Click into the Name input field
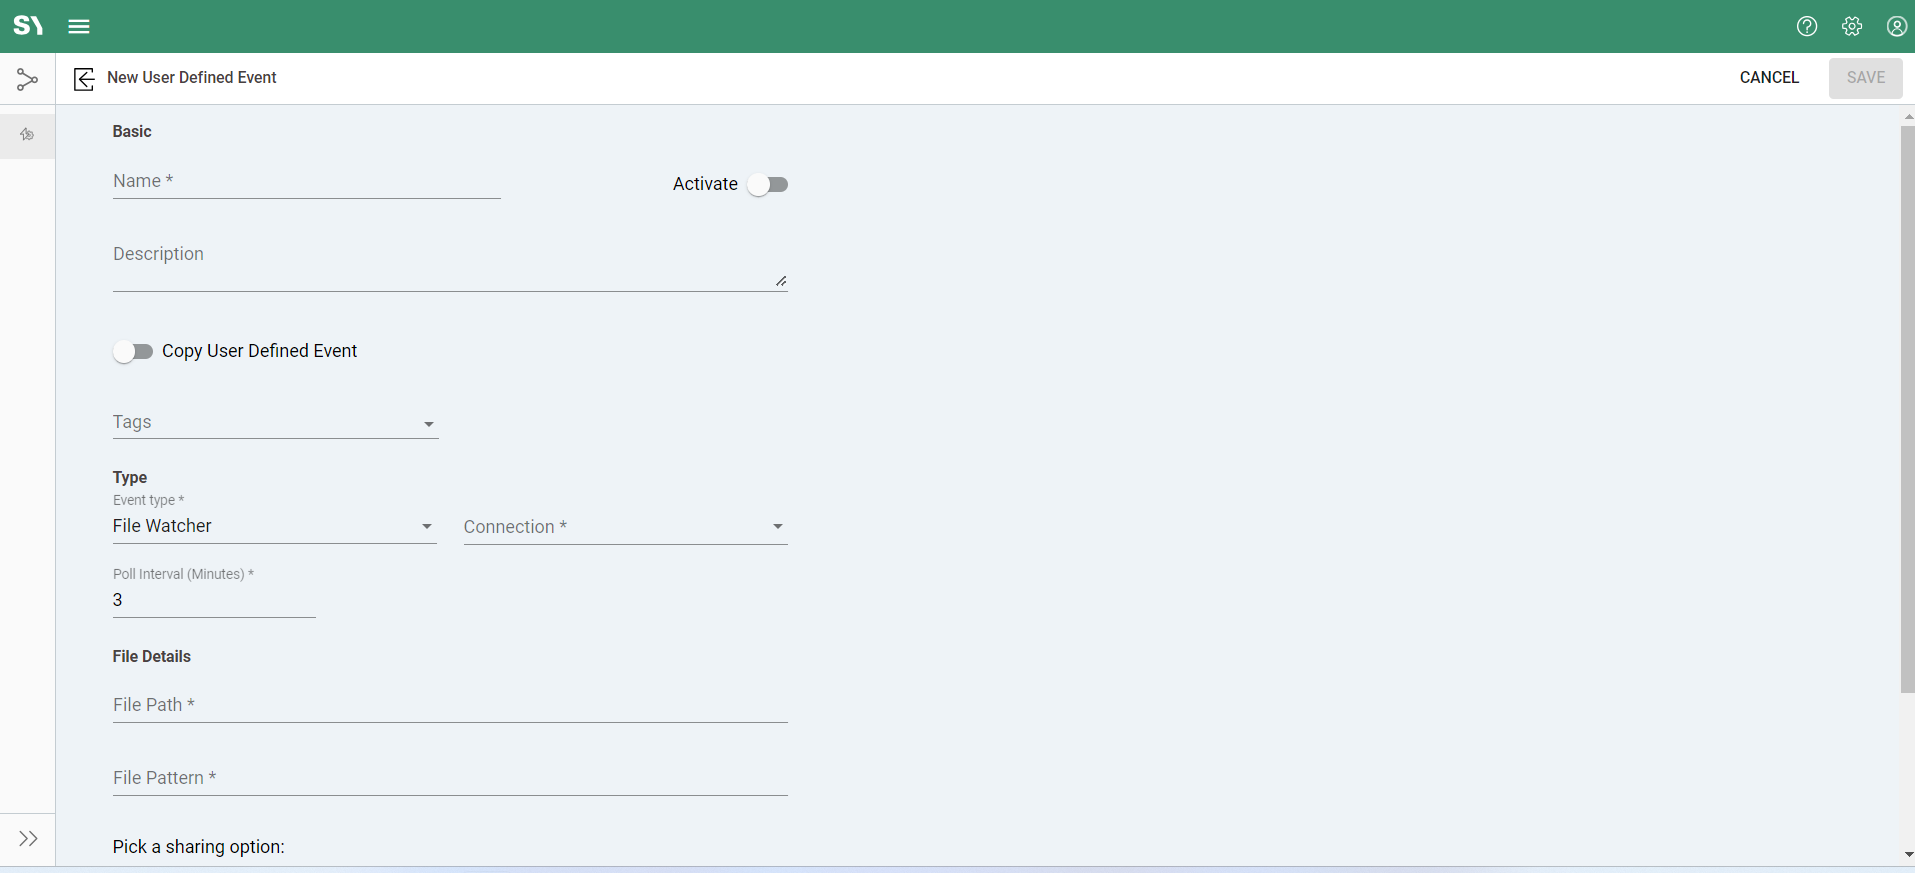1915x873 pixels. tap(306, 182)
